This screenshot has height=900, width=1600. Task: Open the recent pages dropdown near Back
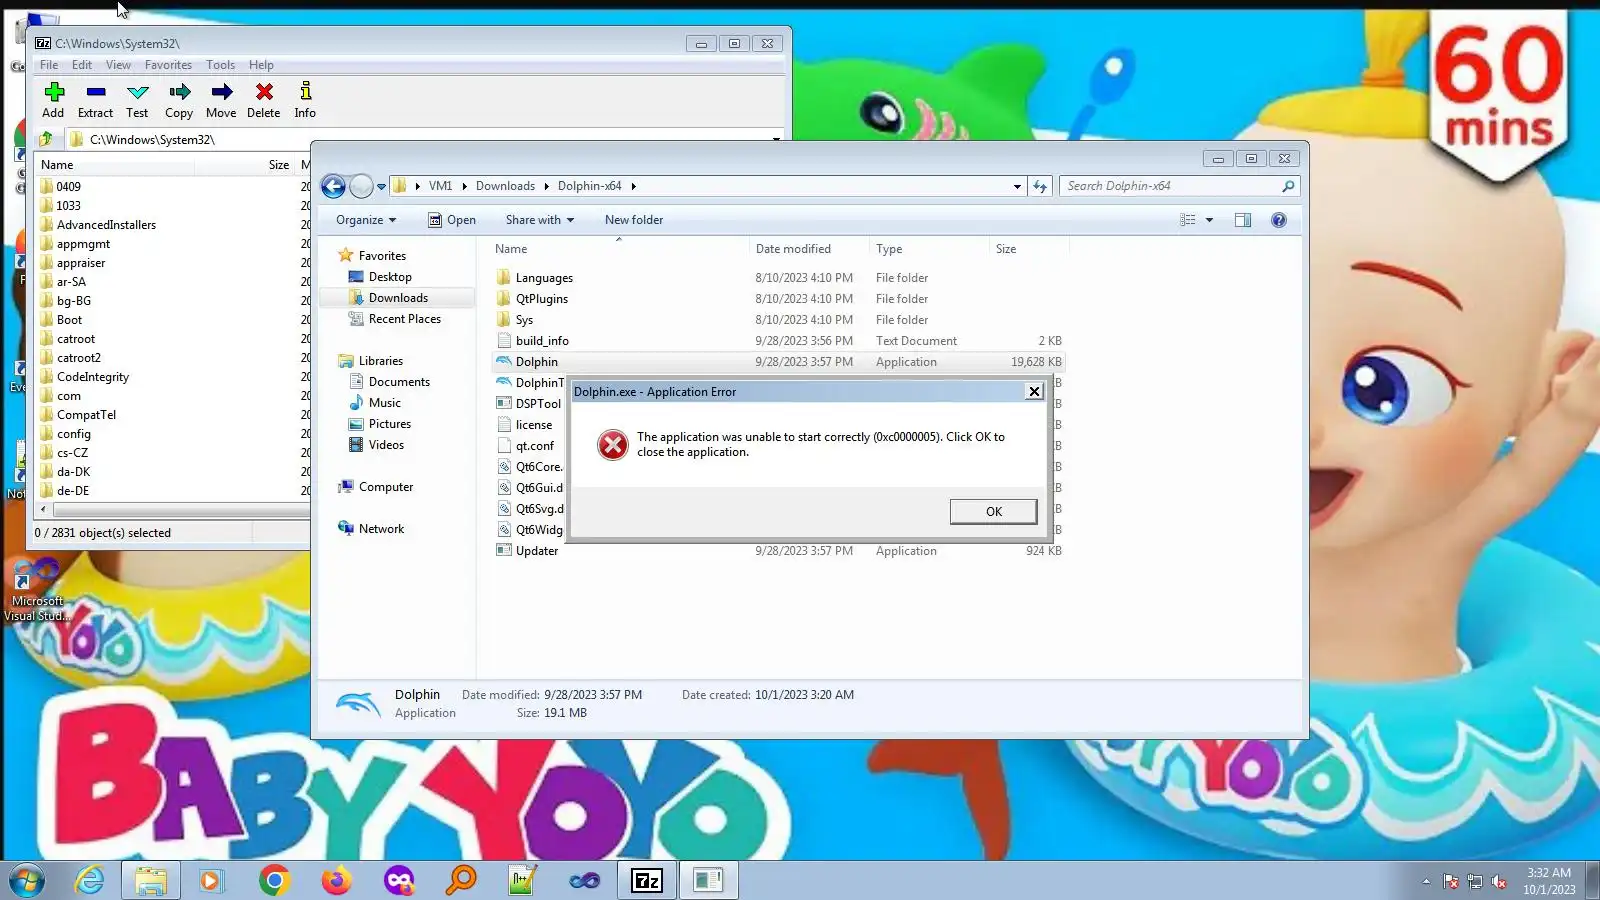[381, 186]
